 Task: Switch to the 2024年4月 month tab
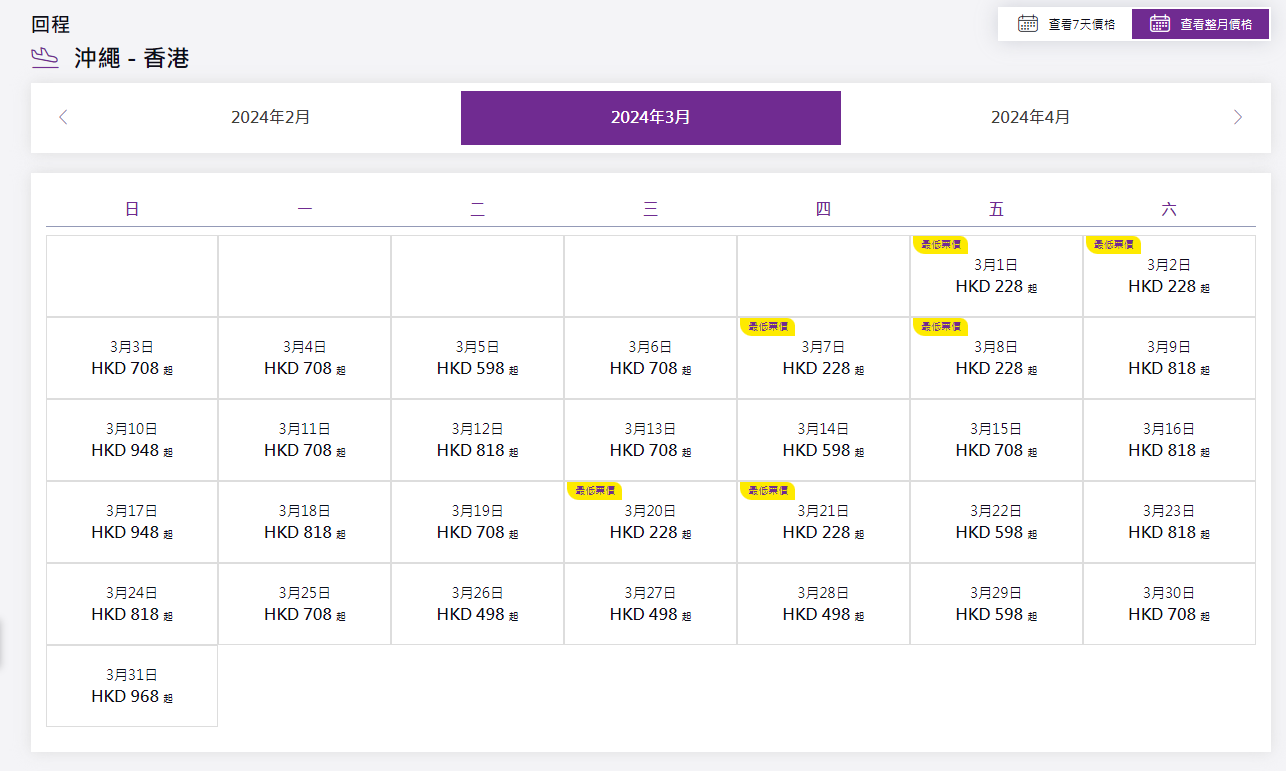(1030, 118)
